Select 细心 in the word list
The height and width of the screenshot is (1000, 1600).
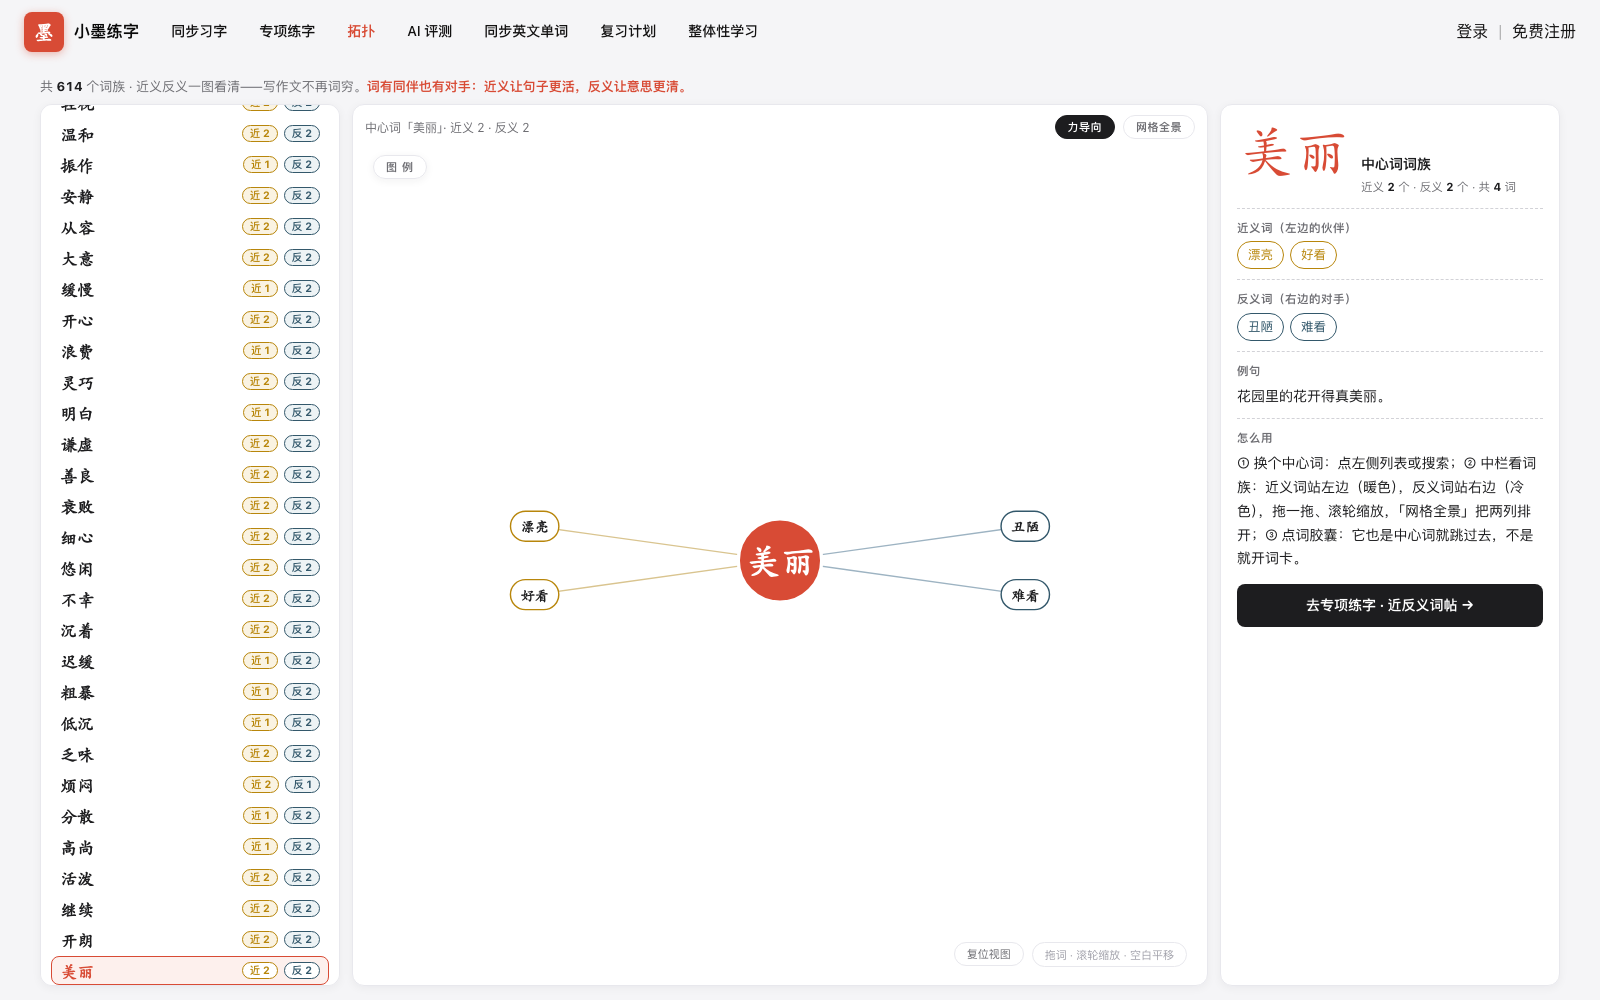click(190, 537)
